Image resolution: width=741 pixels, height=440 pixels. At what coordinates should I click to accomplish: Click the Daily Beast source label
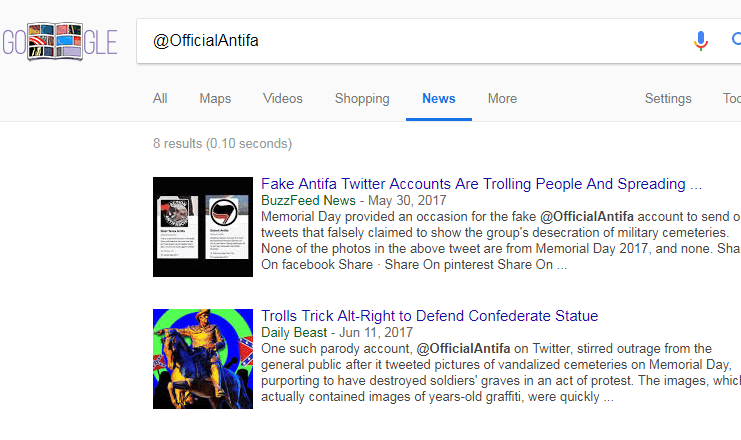tap(296, 332)
